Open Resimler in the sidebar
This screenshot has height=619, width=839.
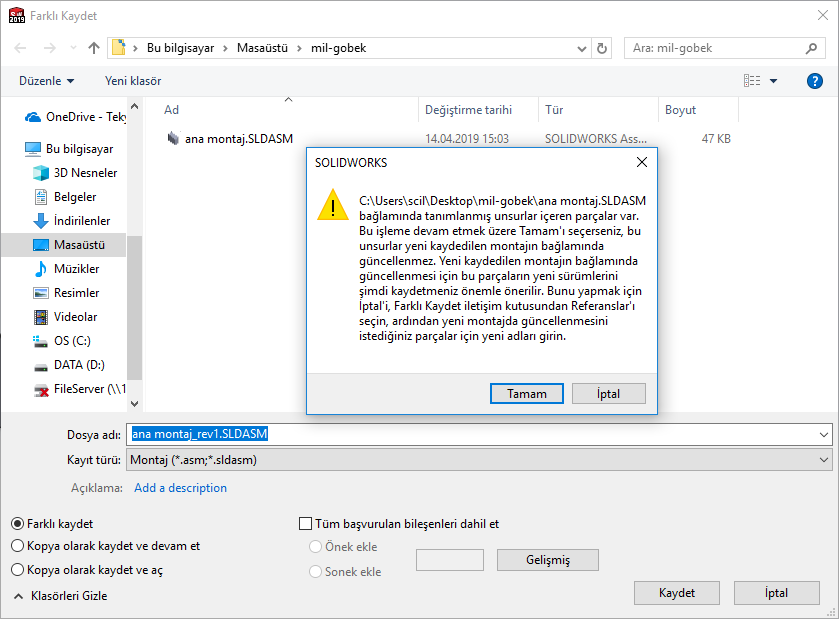[66, 293]
